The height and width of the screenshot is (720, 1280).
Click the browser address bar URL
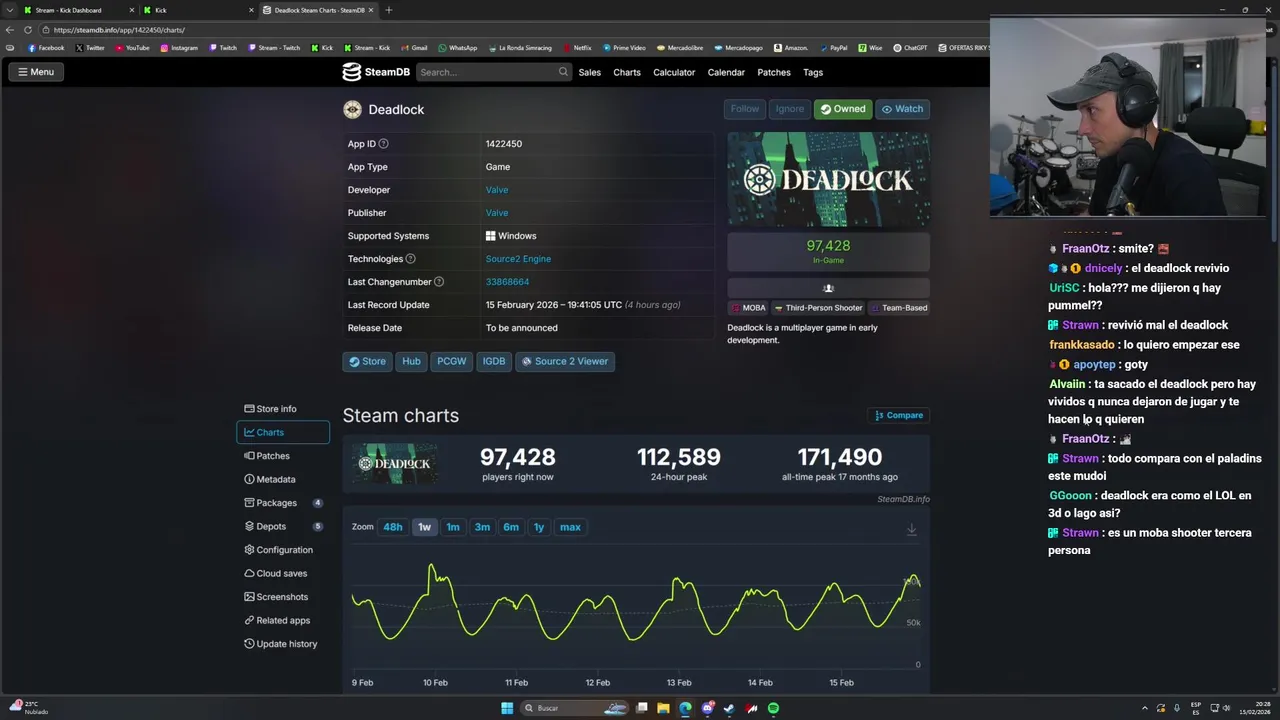pyautogui.click(x=119, y=30)
